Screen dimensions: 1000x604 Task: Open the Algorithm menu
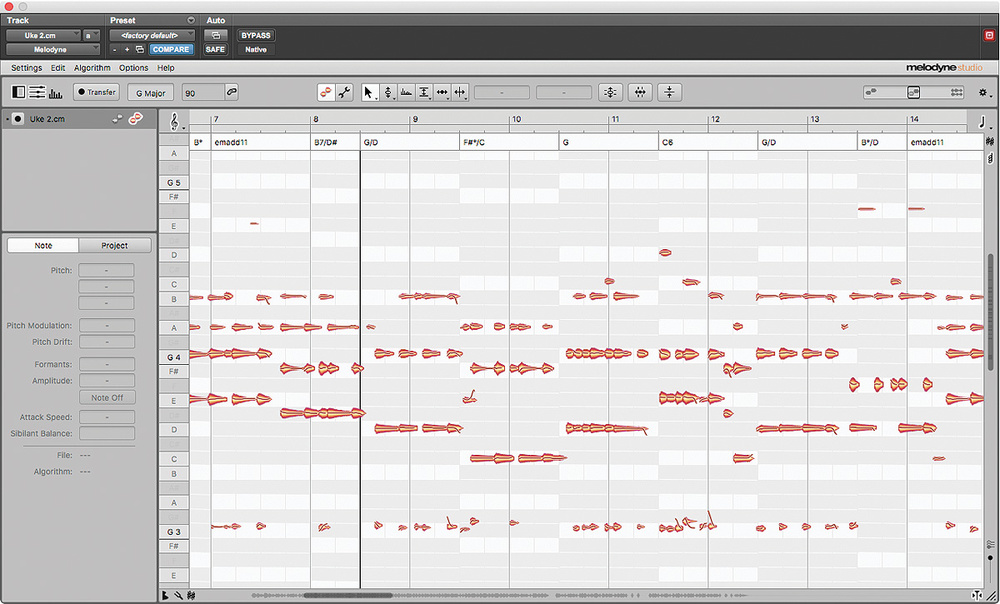(91, 68)
